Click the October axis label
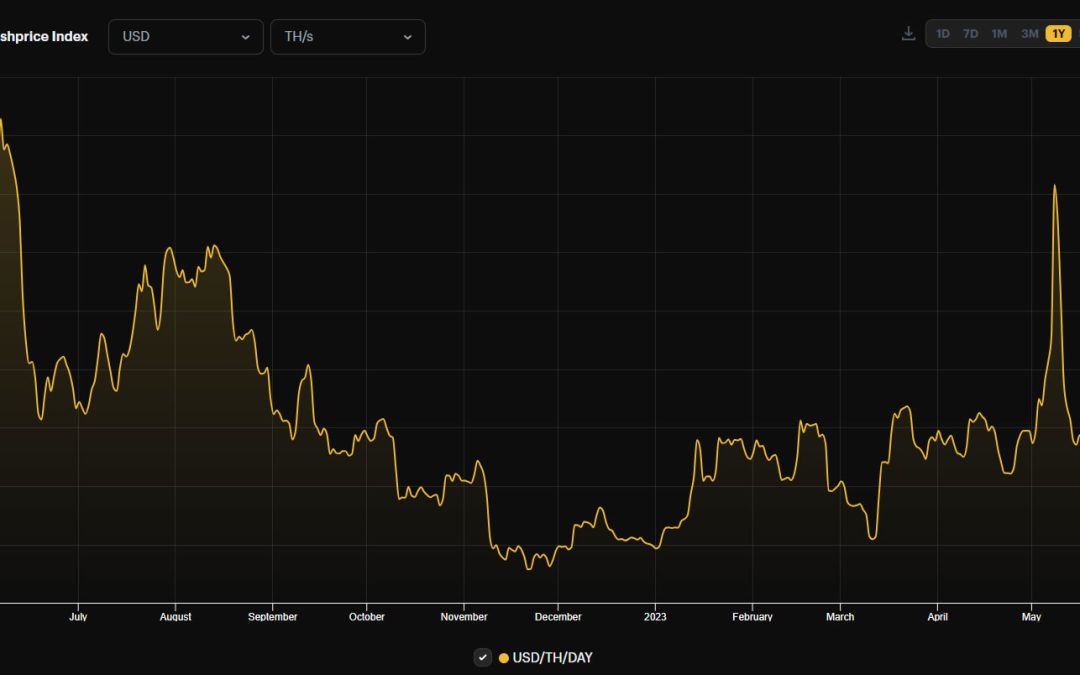The width and height of the screenshot is (1080, 675). coord(366,616)
